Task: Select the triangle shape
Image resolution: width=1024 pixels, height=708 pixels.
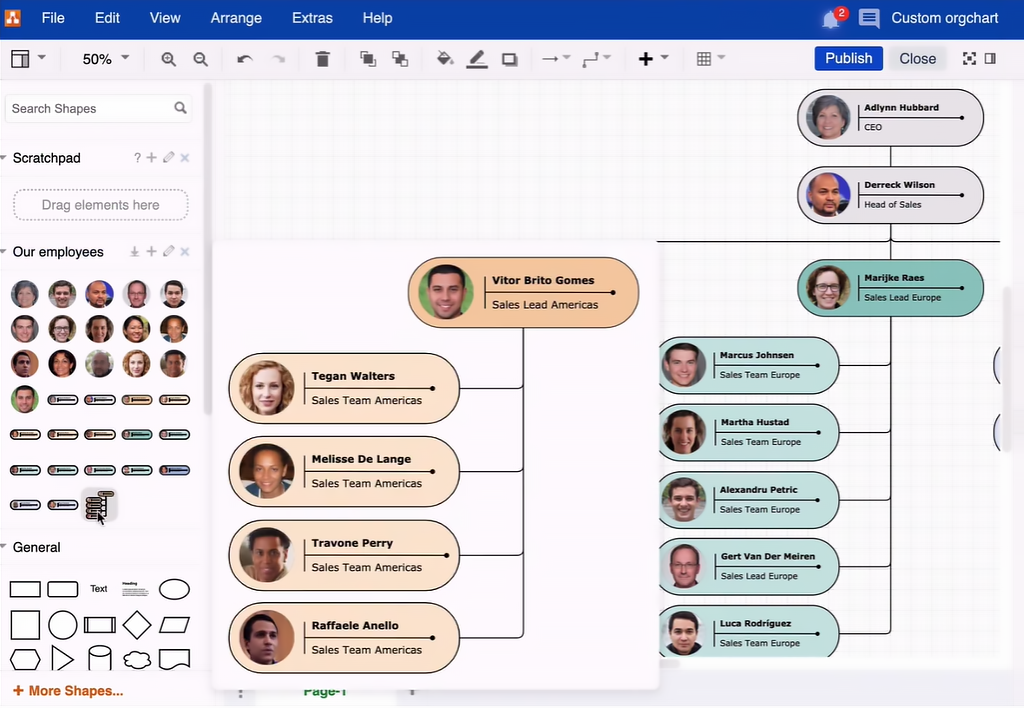Action: [x=62, y=659]
